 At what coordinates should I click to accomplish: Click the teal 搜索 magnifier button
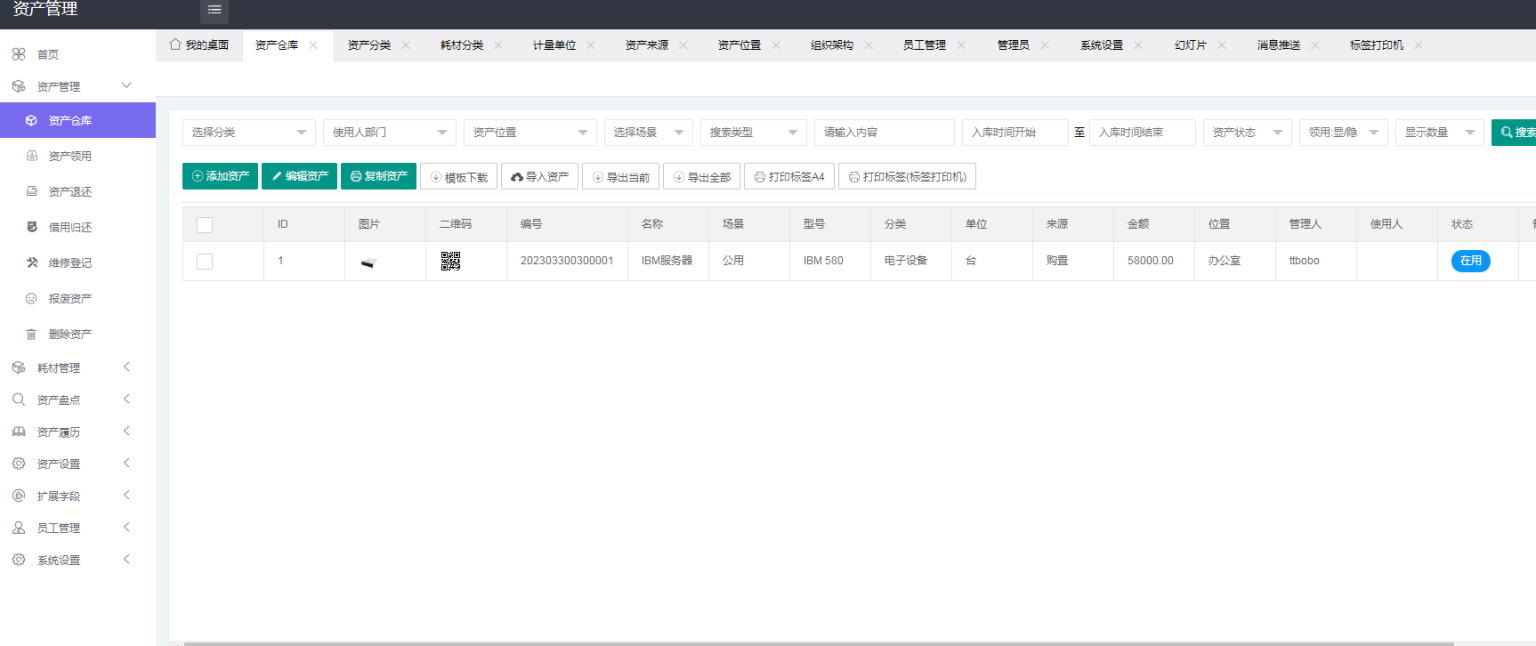(1510, 132)
